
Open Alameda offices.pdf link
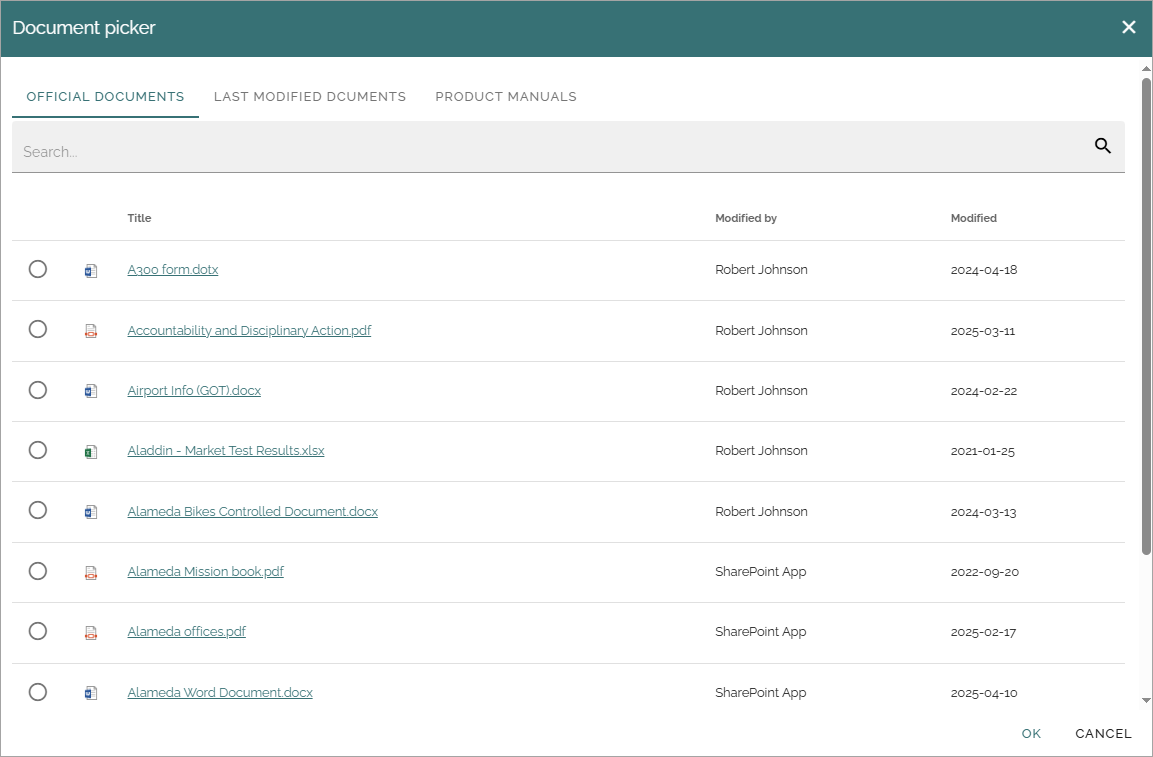187,632
